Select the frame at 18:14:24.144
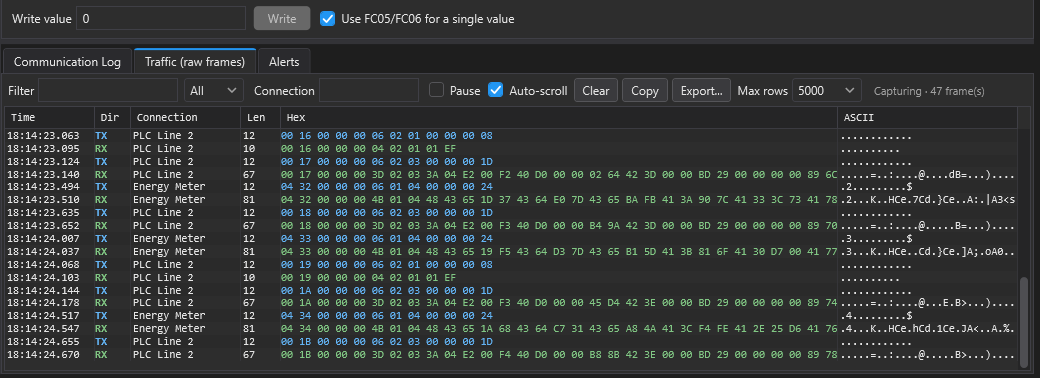1040x378 pixels. coord(511,290)
